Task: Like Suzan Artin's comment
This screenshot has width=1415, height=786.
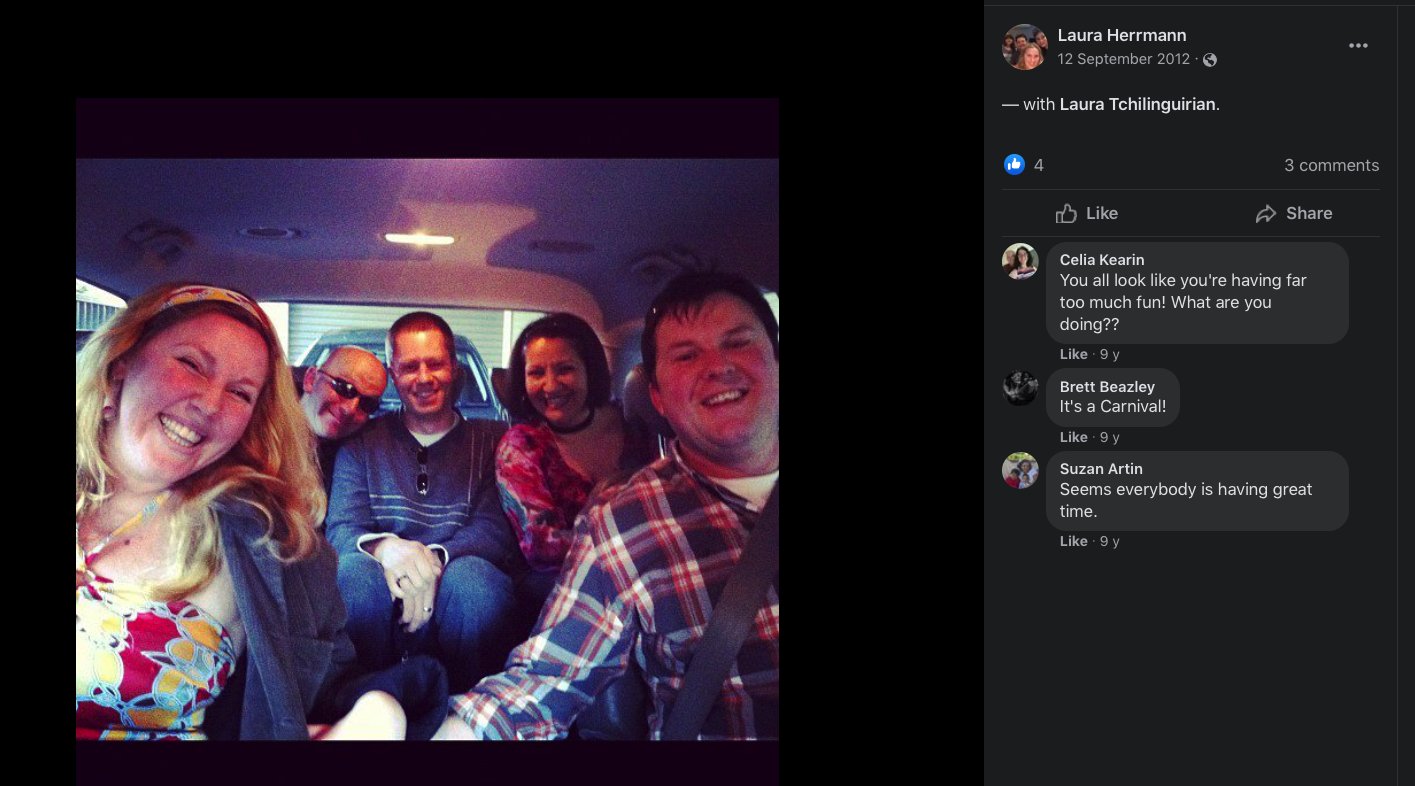Action: pos(1074,541)
